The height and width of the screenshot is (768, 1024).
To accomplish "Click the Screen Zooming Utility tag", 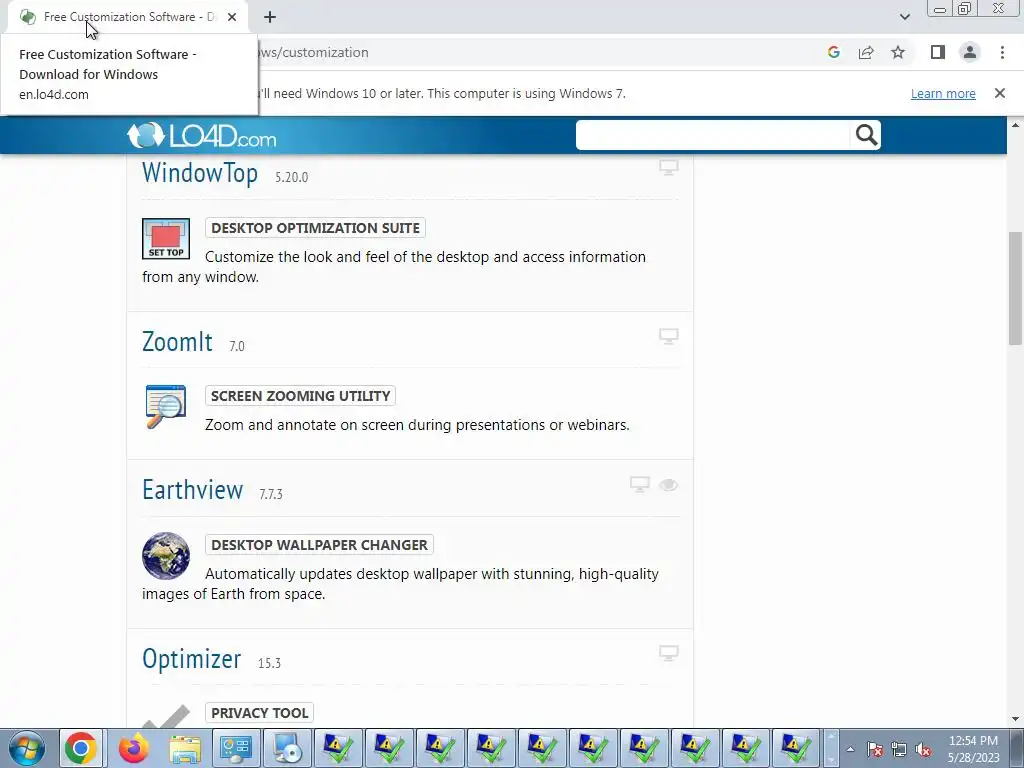I will 300,396.
